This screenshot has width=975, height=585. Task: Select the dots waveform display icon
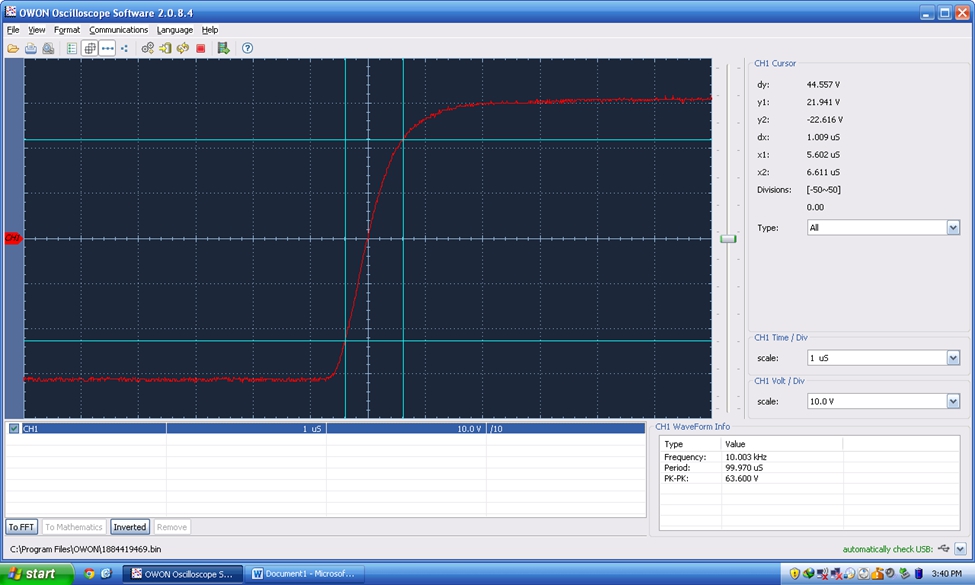(124, 48)
